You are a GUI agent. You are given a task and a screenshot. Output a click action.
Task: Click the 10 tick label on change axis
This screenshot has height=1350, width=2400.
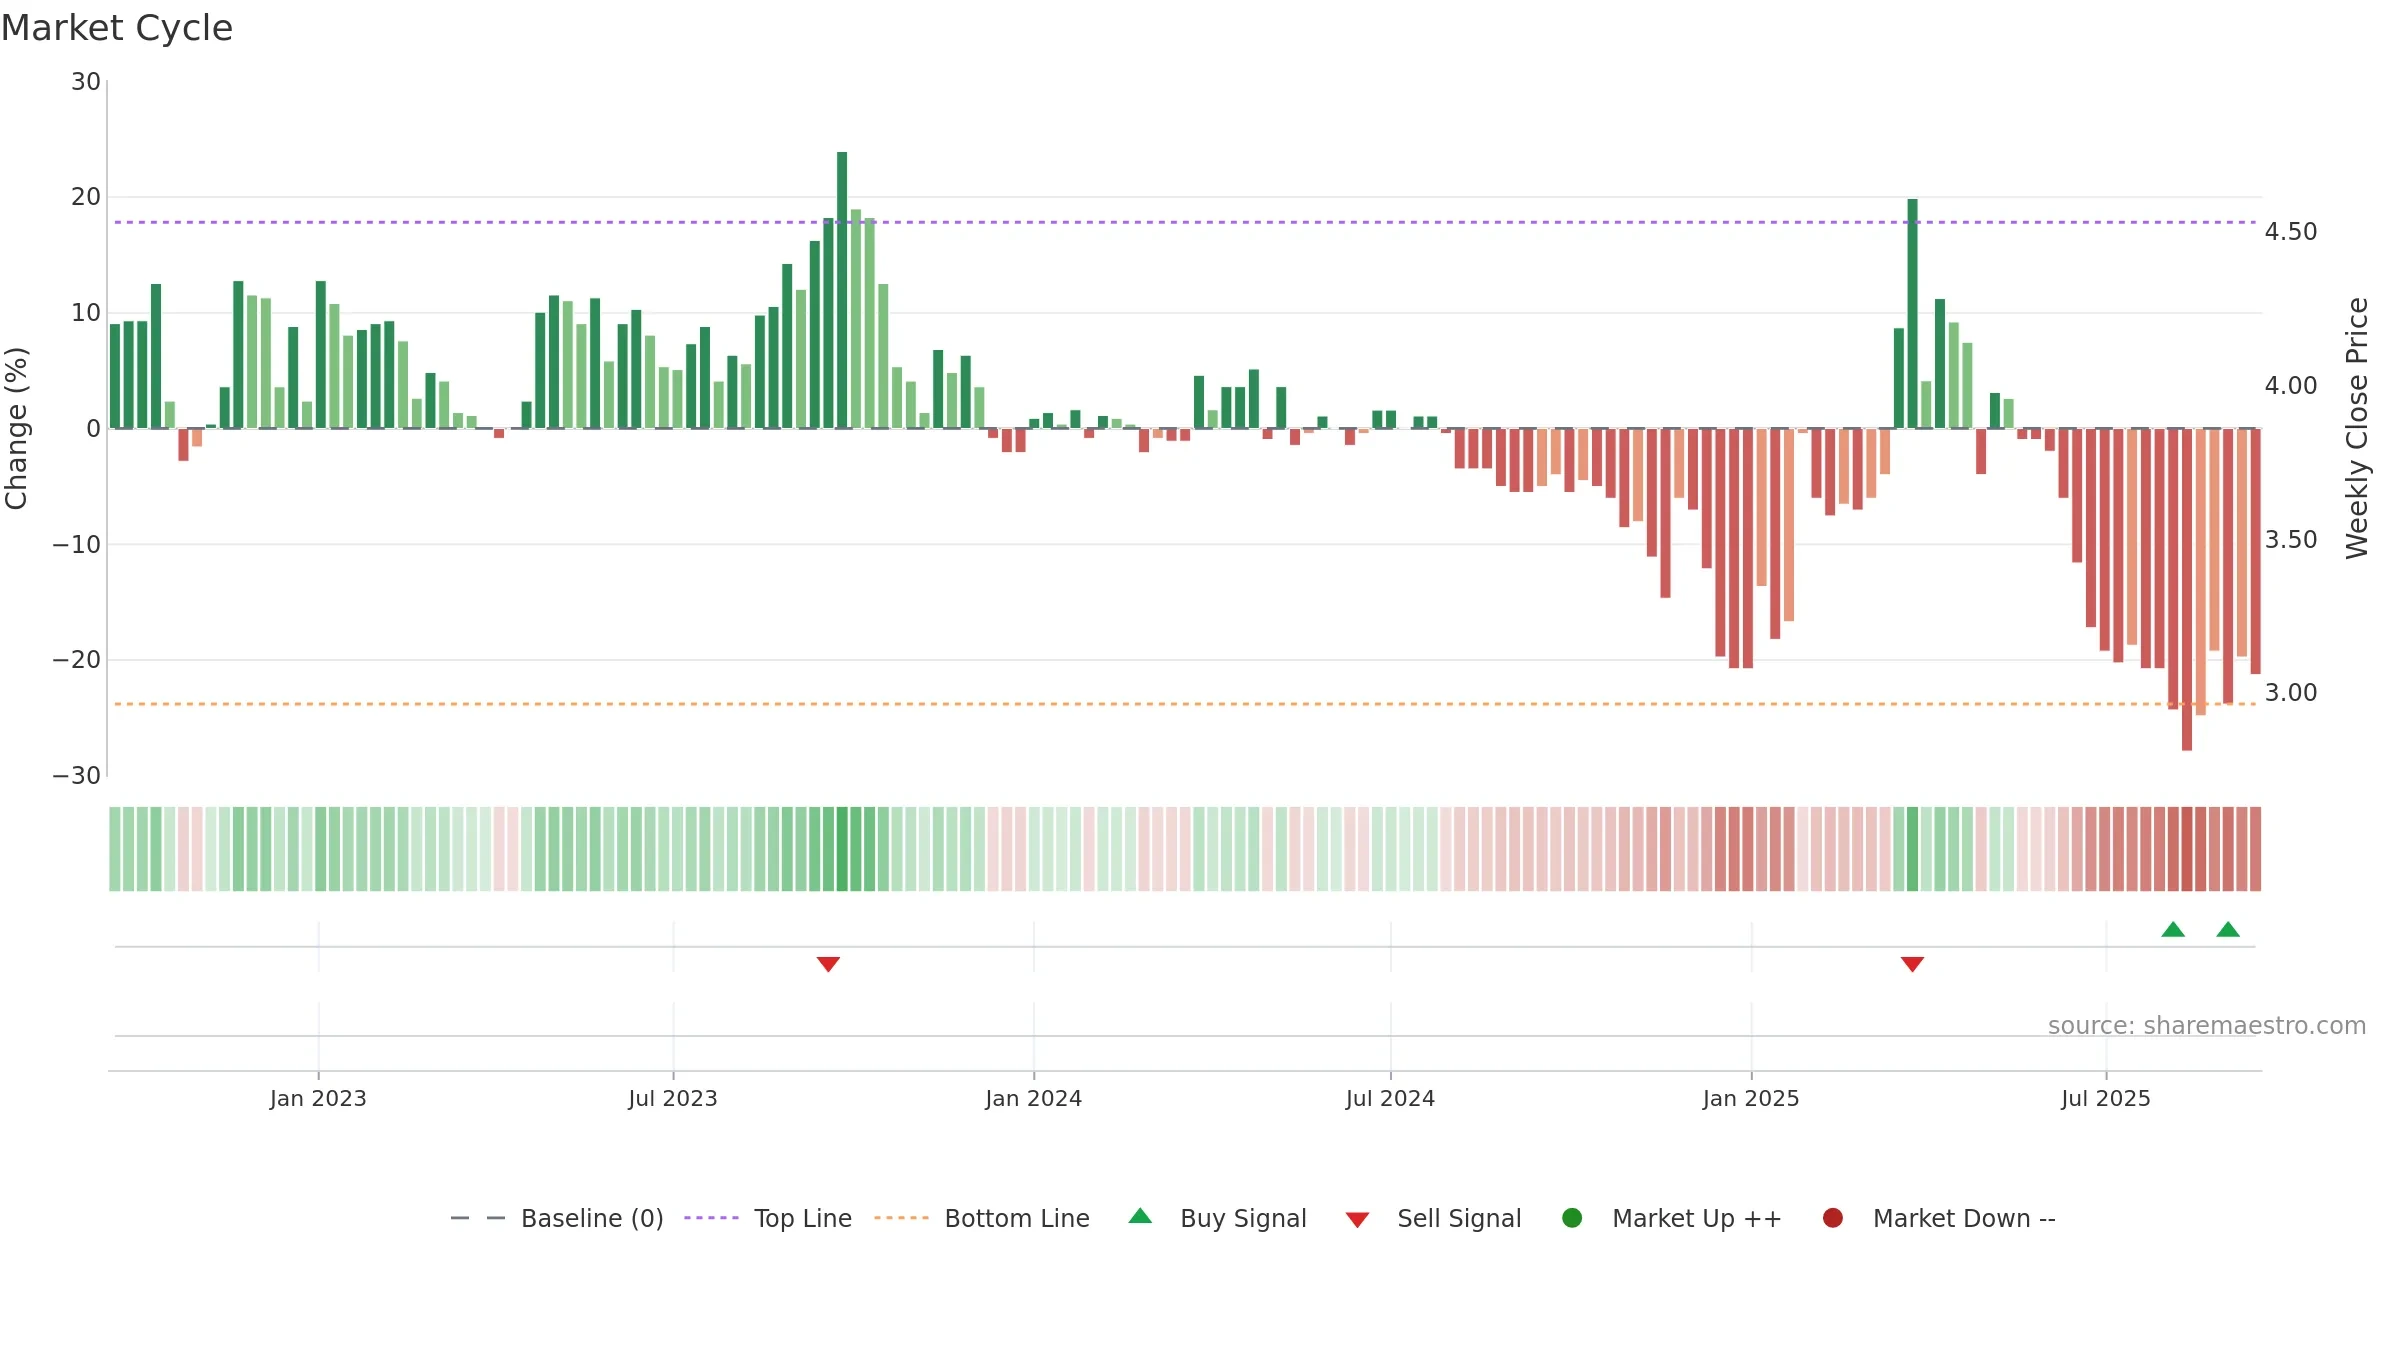pos(86,313)
